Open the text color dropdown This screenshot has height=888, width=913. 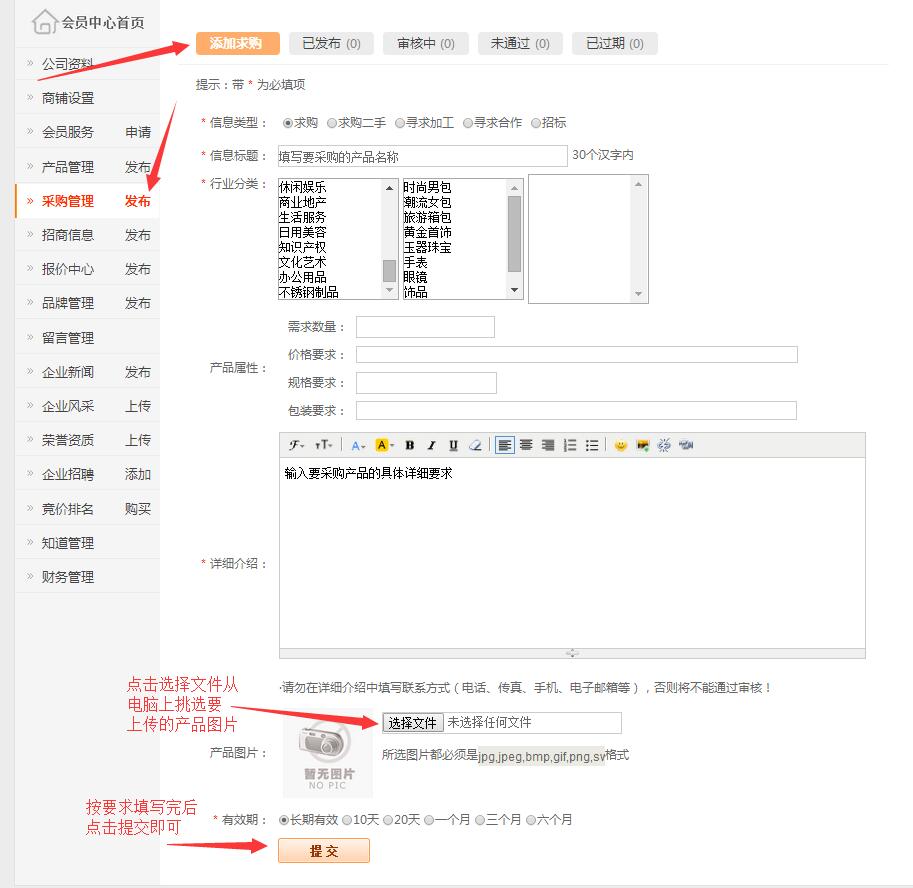coord(359,445)
